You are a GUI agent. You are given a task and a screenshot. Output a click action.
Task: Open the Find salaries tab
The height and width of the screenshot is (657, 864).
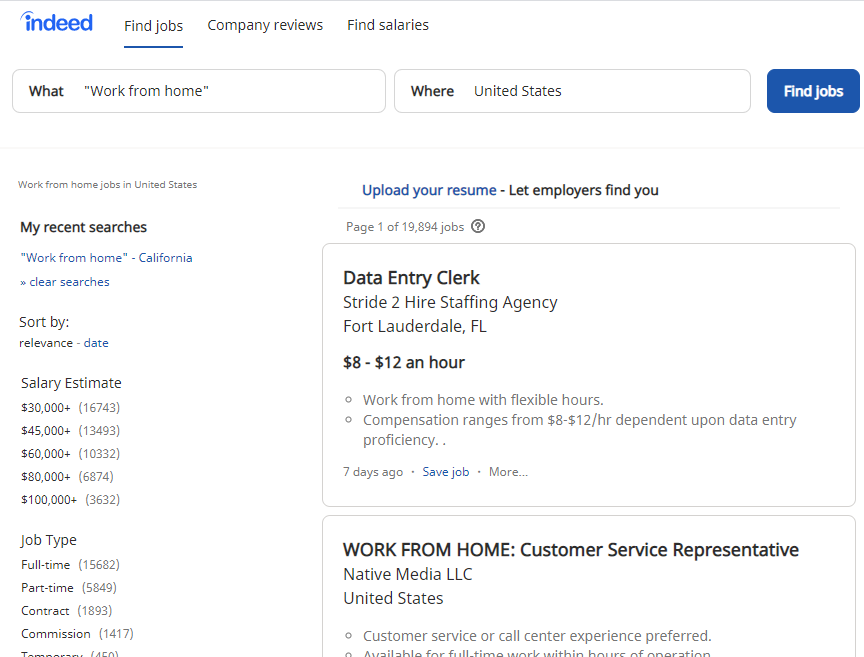(388, 25)
